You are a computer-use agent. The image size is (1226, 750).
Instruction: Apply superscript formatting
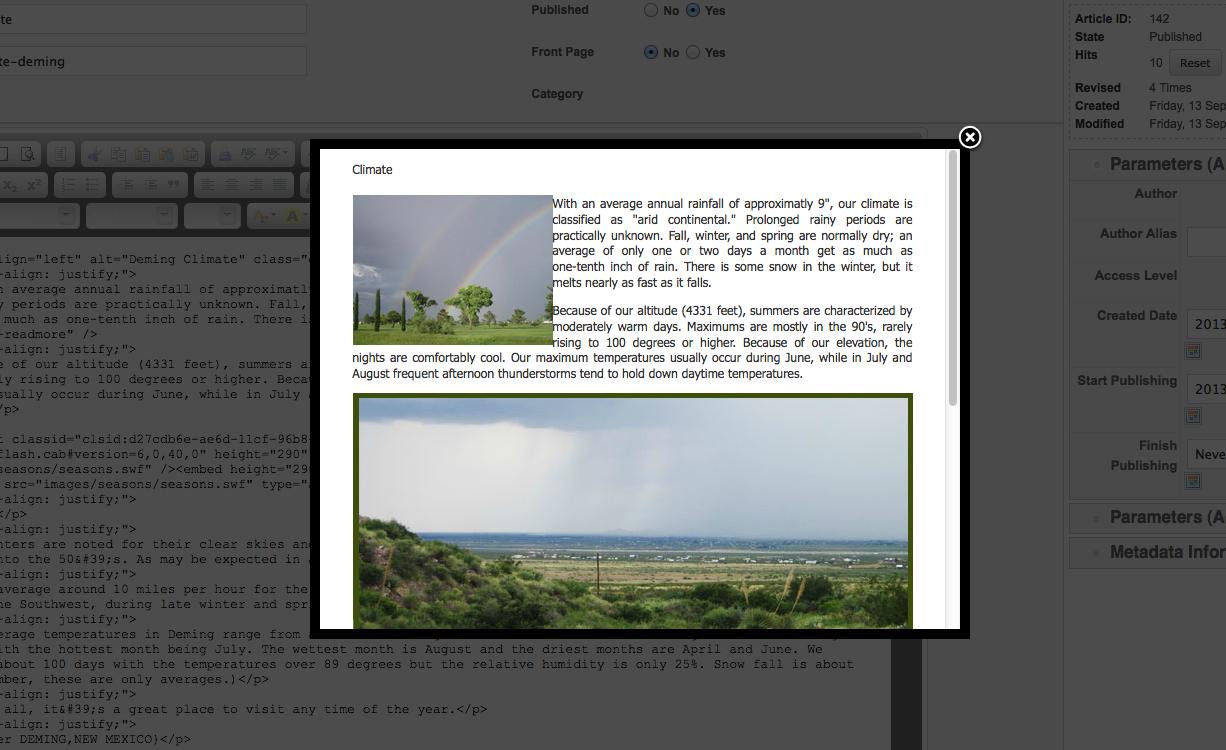(x=34, y=185)
